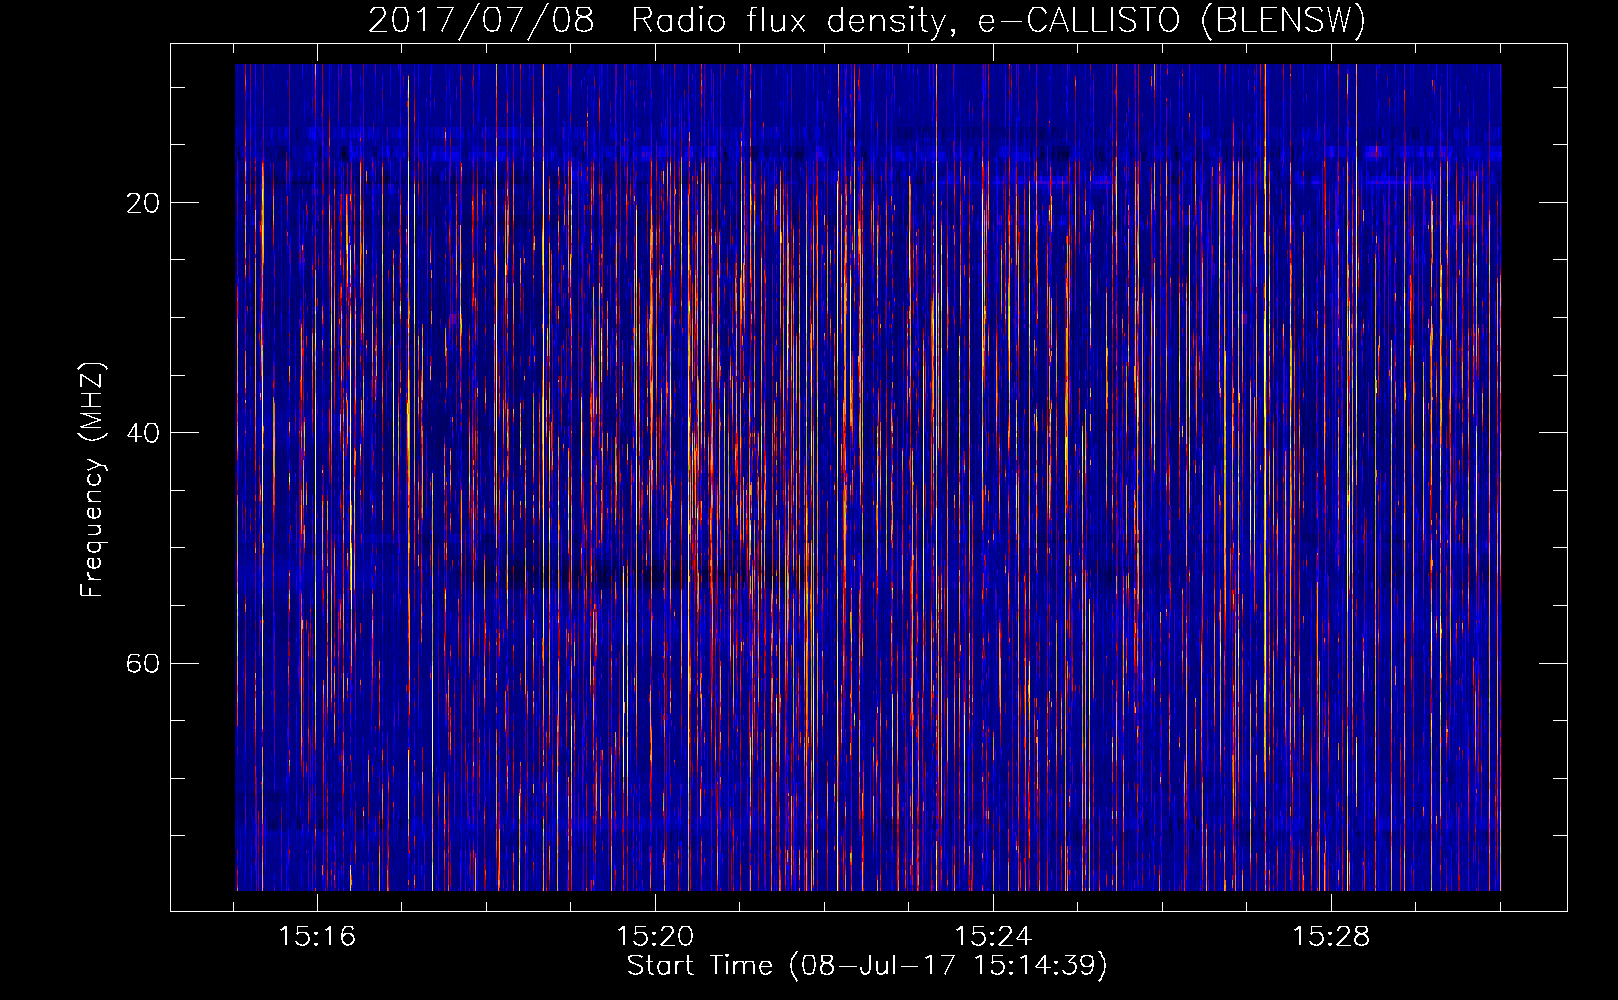
Task: Click the 20 frequency tick label
Action: [x=143, y=203]
